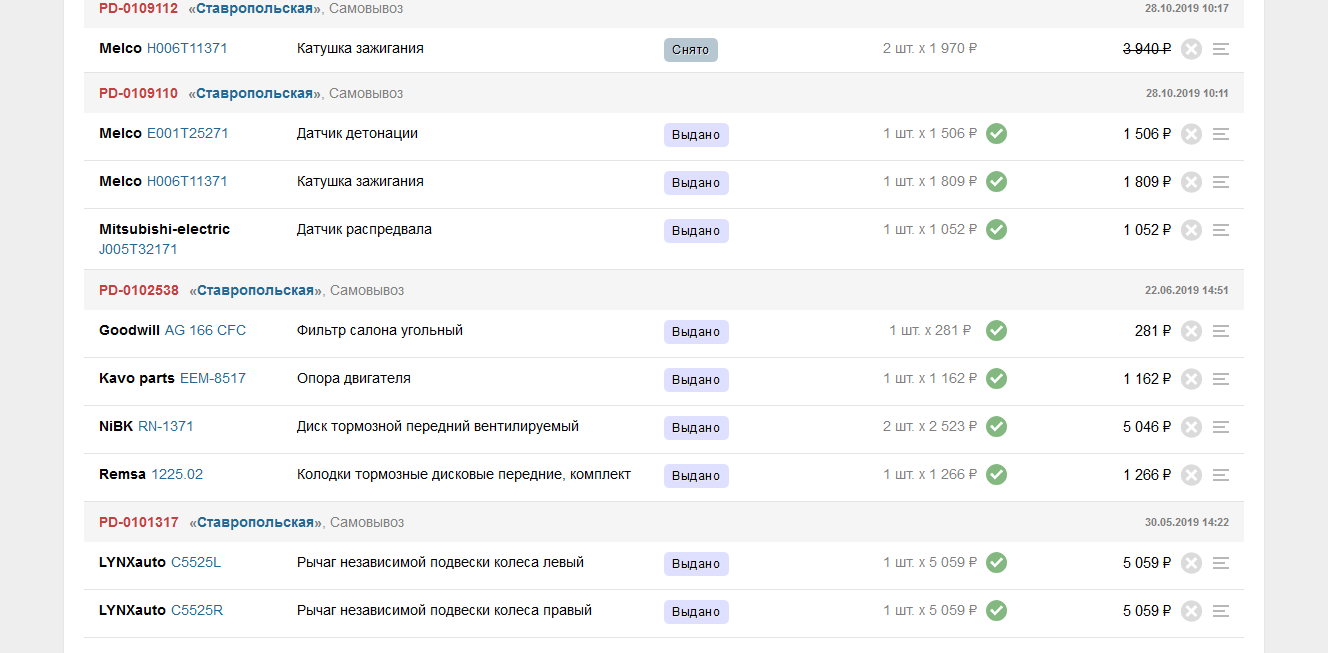Click the cancel X icon for LYNXauto C5525L row
This screenshot has height=653, width=1328.
tap(1191, 563)
